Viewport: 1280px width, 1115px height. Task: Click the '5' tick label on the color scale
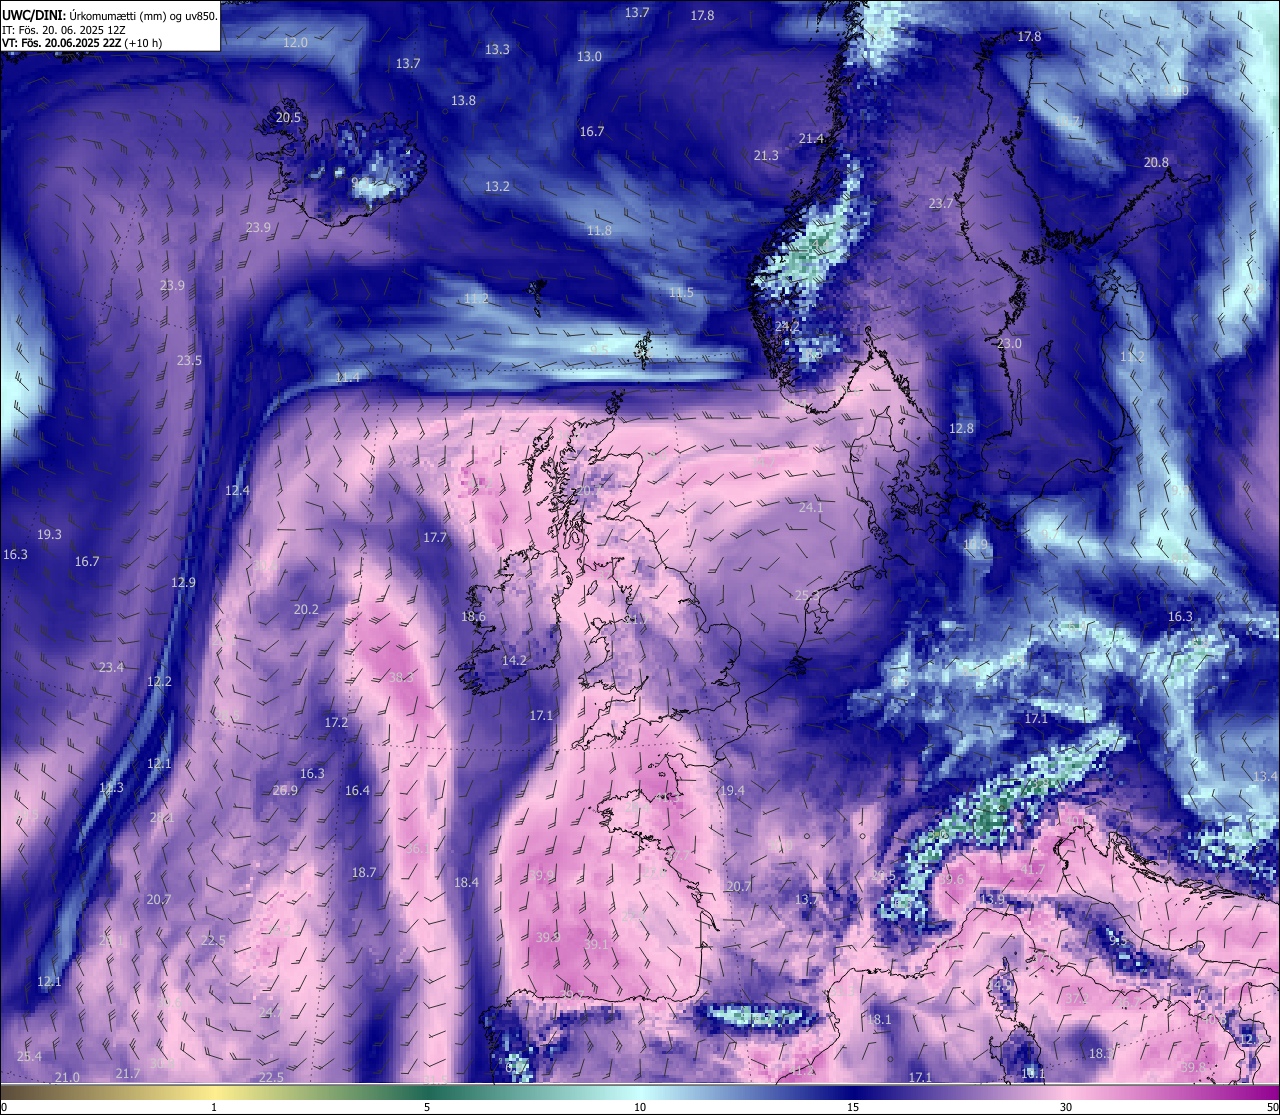[x=427, y=1107]
